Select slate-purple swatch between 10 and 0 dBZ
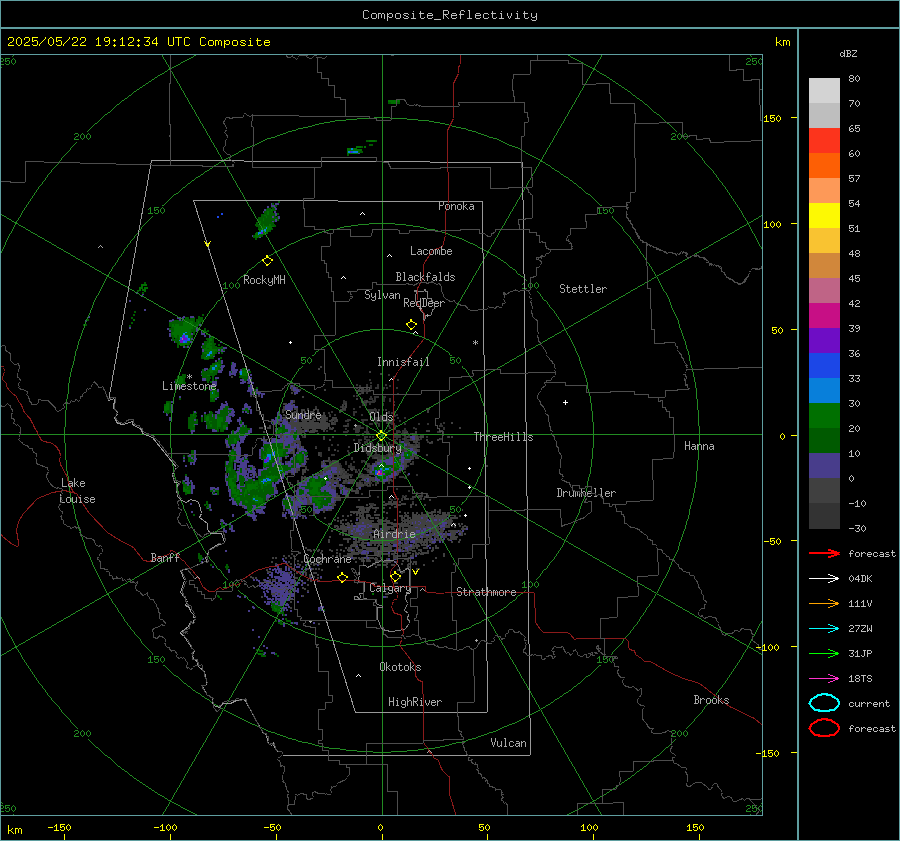900x841 pixels. 824,466
